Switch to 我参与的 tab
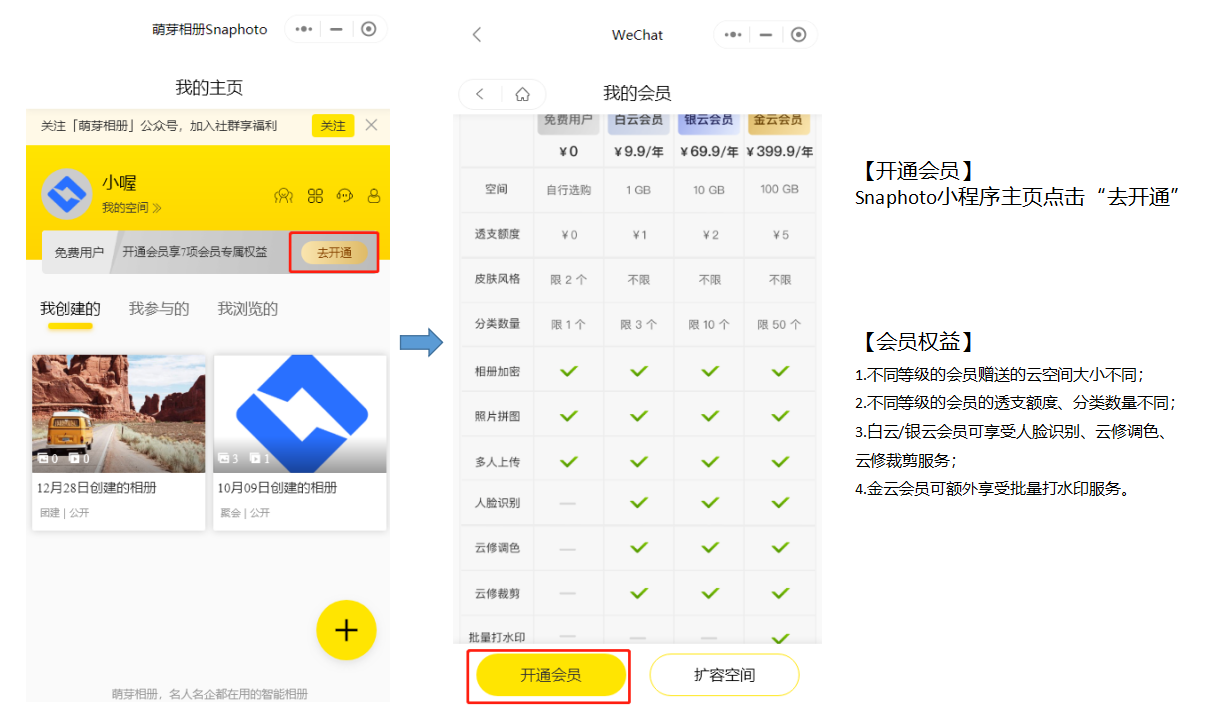1212x715 pixels. pyautogui.click(x=159, y=309)
